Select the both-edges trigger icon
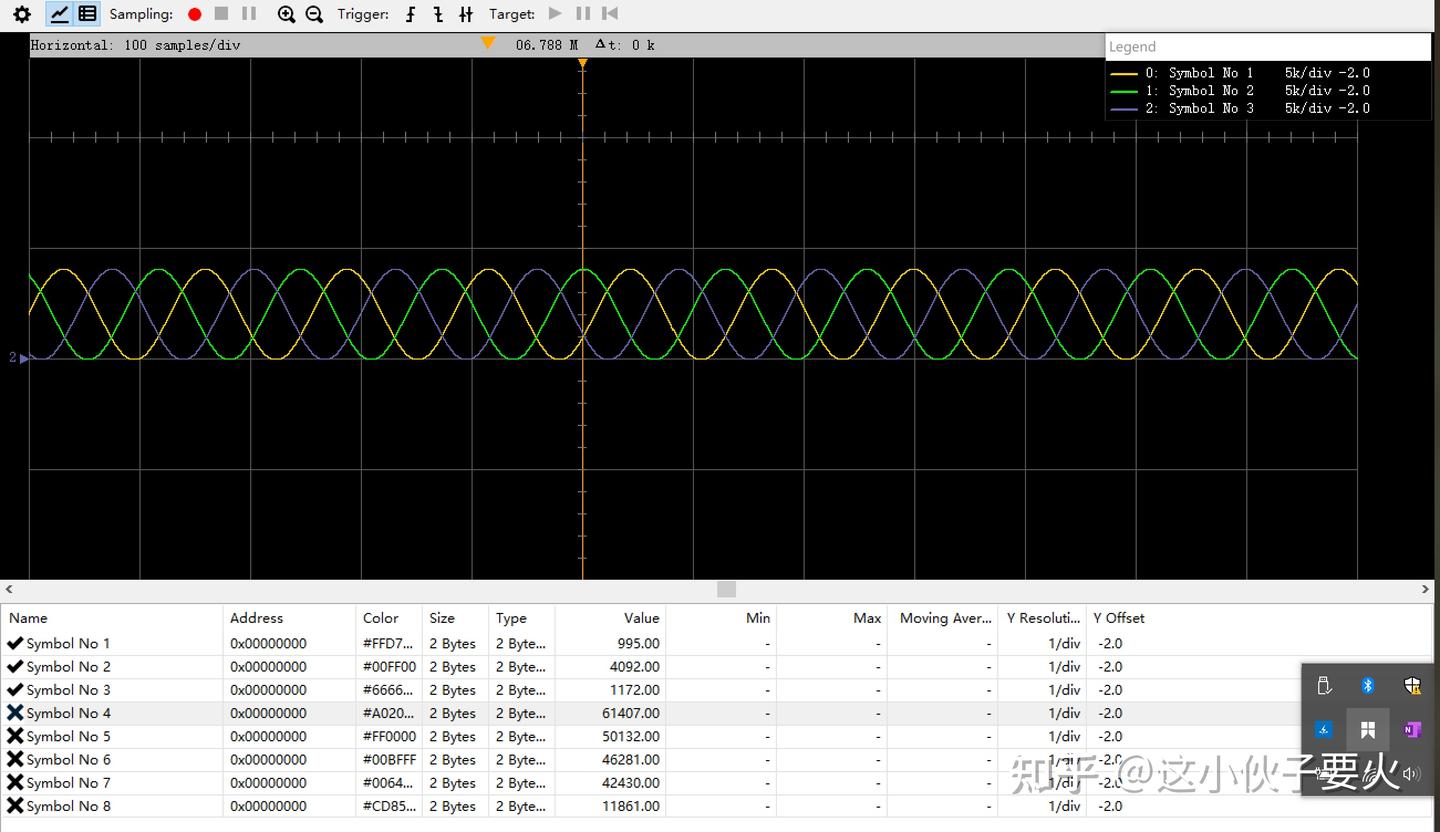This screenshot has height=832, width=1440. (x=466, y=14)
